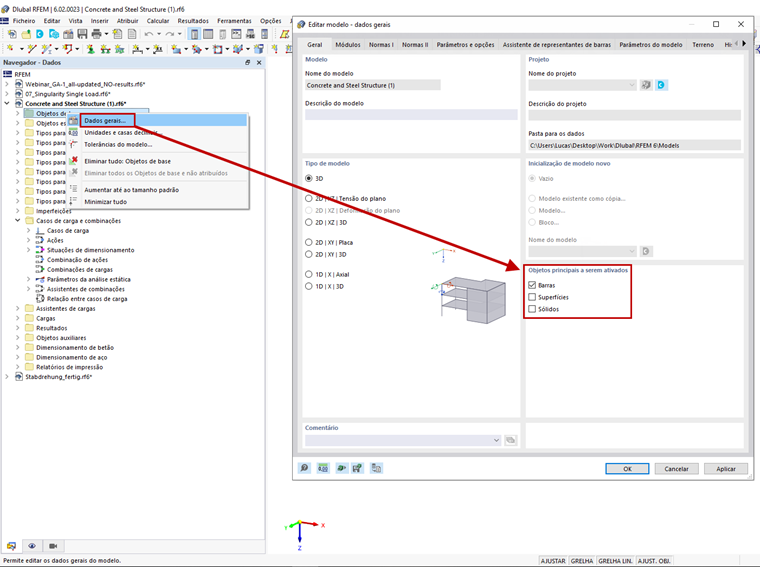Open navigator views (camera) tab icon

pos(53,546)
